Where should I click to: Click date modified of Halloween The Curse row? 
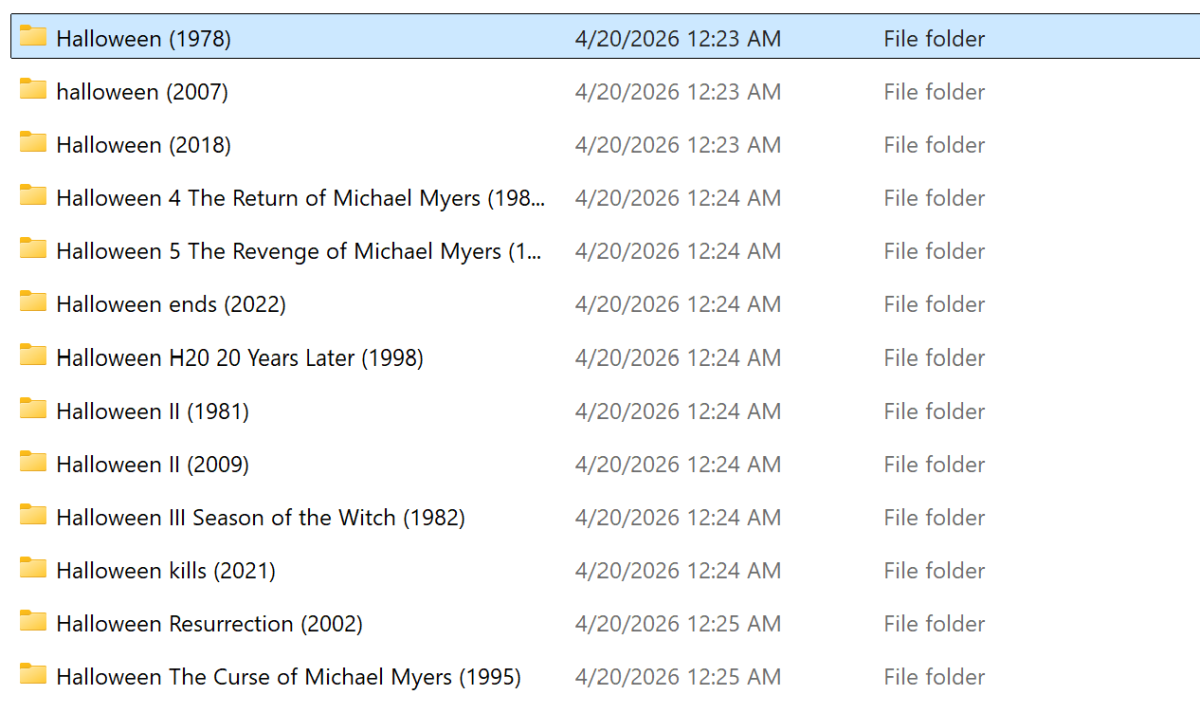[x=677, y=677]
